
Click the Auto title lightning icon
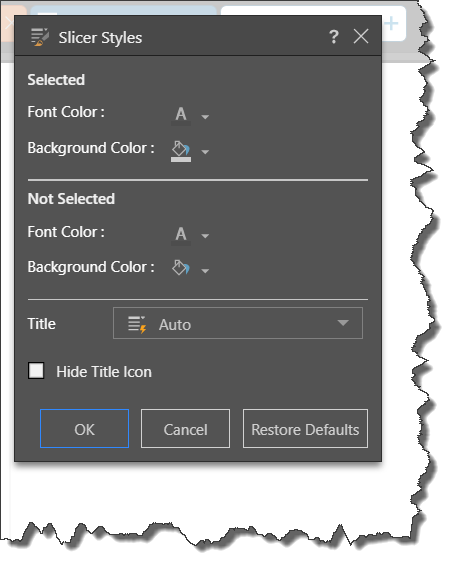[137, 324]
